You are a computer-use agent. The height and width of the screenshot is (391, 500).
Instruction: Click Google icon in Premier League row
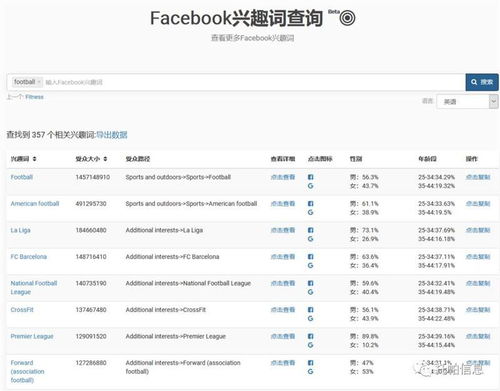pyautogui.click(x=310, y=345)
